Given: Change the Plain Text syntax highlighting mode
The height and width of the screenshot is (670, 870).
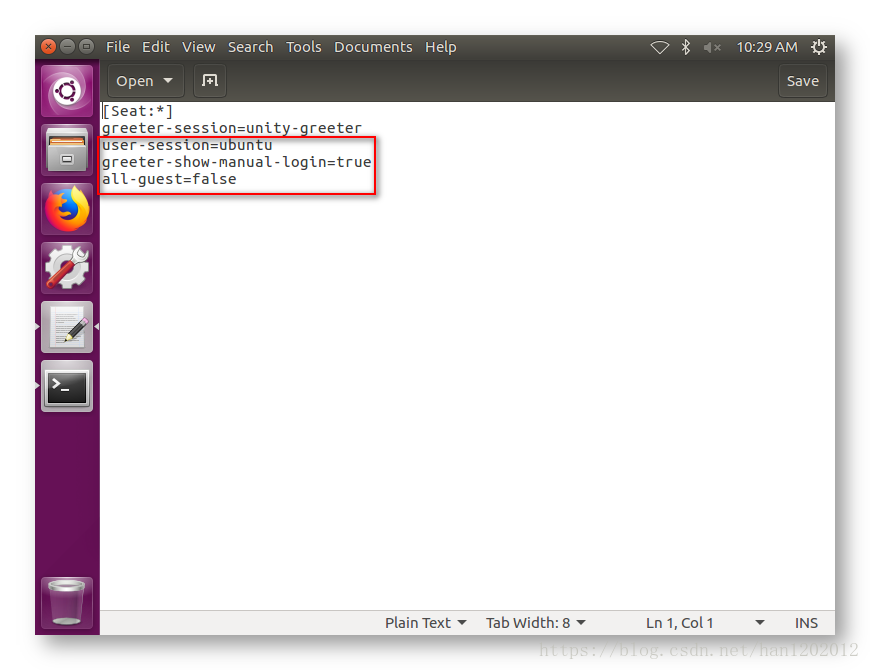Looking at the screenshot, I should pyautogui.click(x=425, y=623).
